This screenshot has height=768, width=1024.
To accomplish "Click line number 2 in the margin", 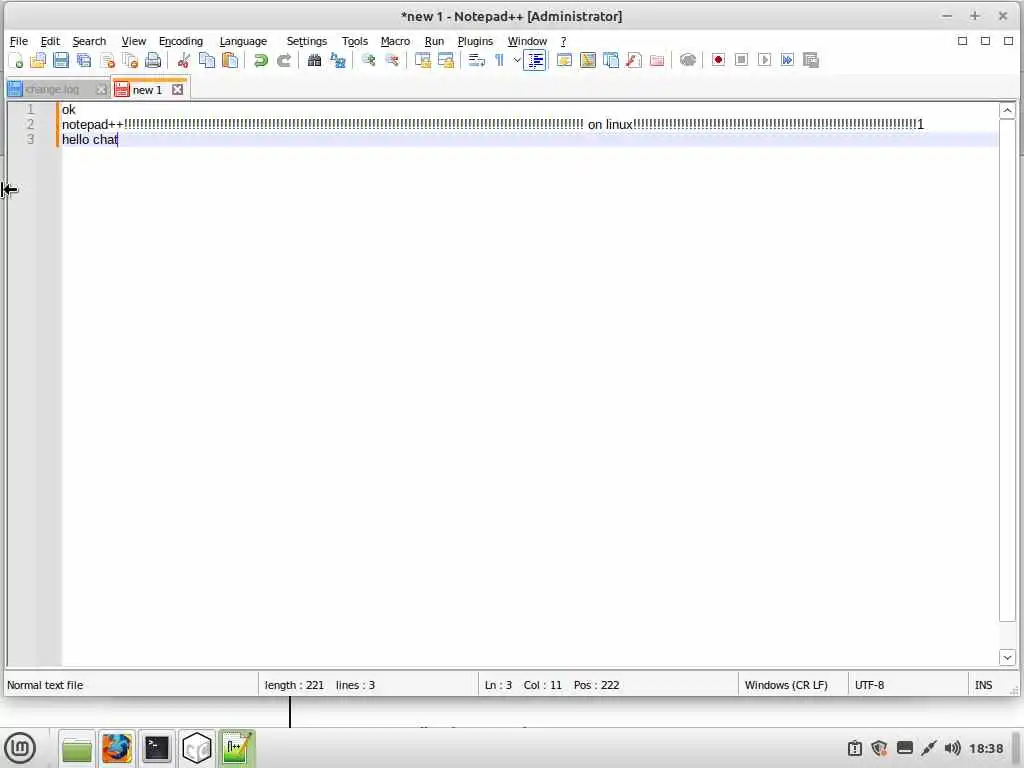I will click(30, 124).
